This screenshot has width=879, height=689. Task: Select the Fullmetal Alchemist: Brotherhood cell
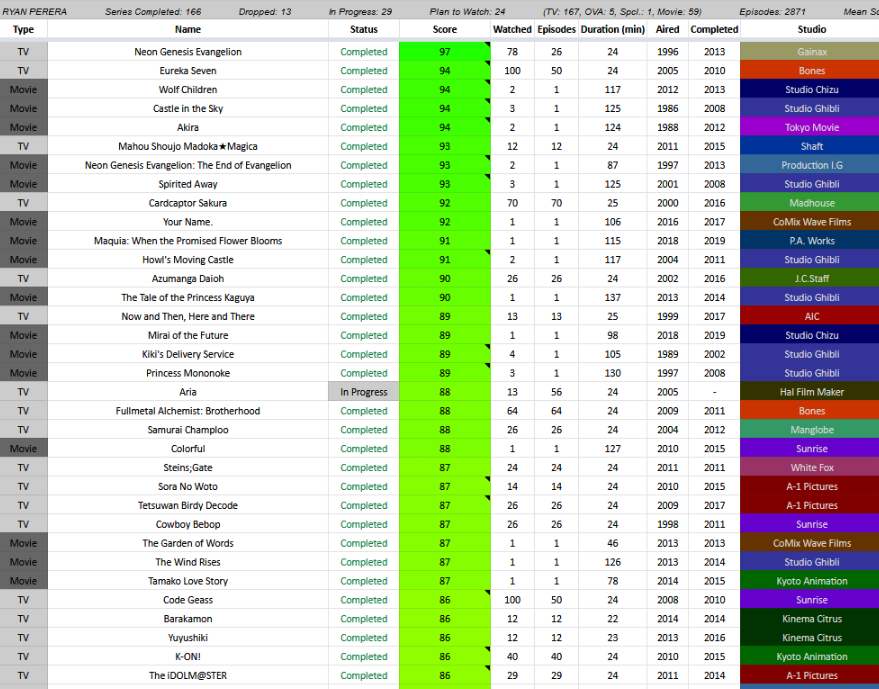coord(188,411)
